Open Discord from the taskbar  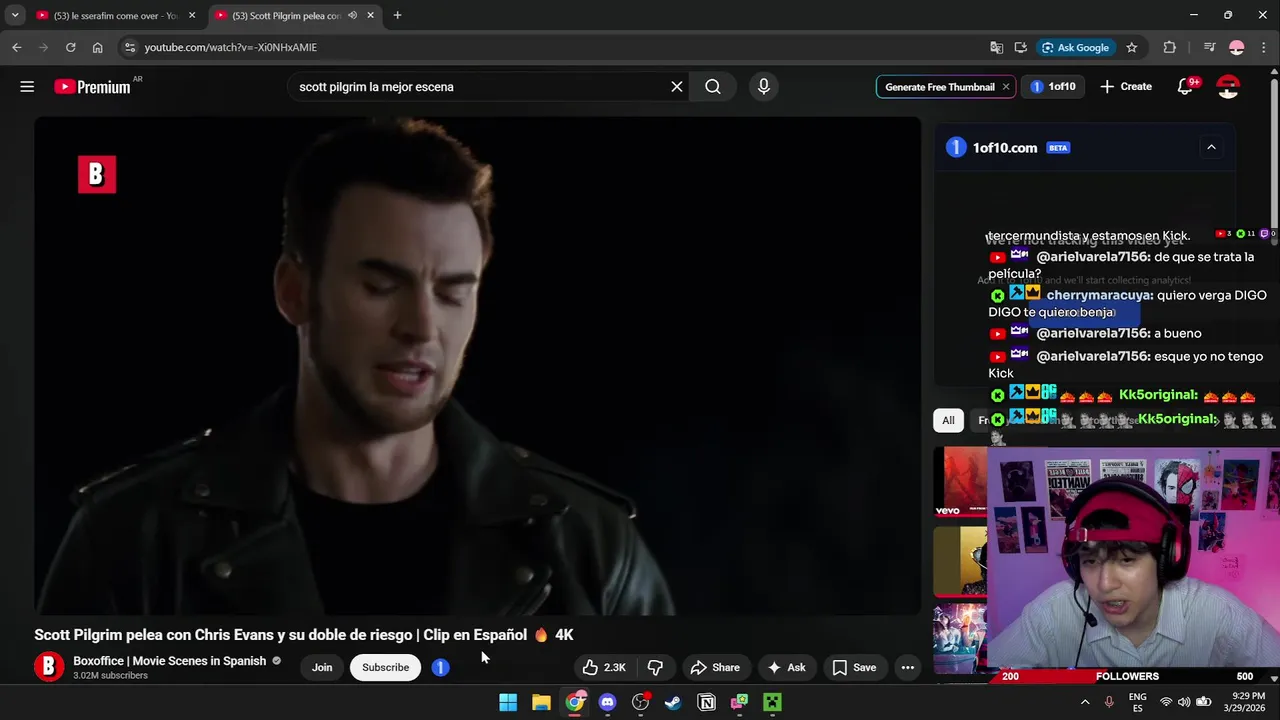pyautogui.click(x=607, y=702)
